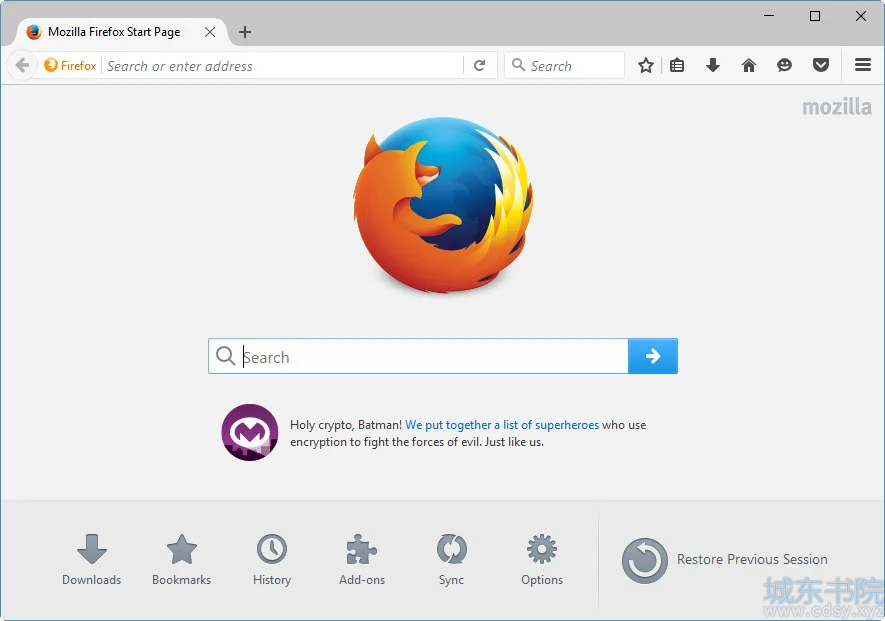The height and width of the screenshot is (621, 885).
Task: Click the start page Search input field
Action: click(418, 356)
